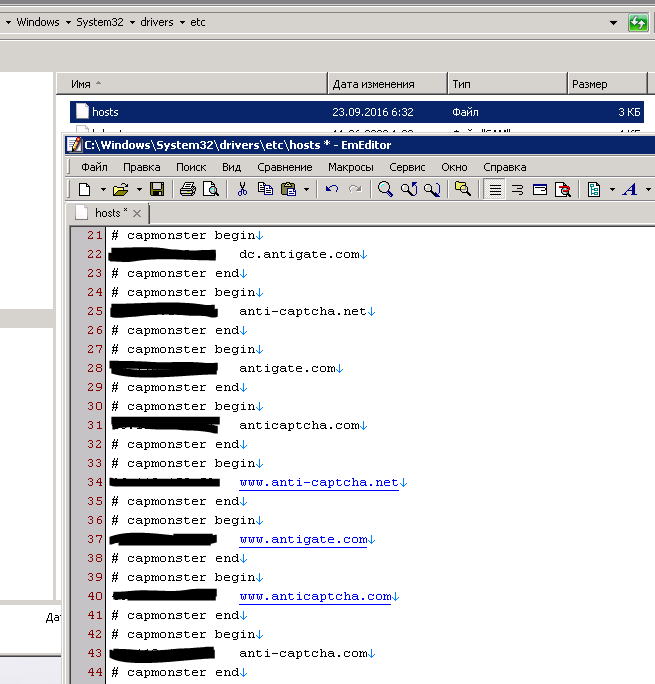Click the configuration properties icon
This screenshot has height=684, width=655.
point(594,190)
